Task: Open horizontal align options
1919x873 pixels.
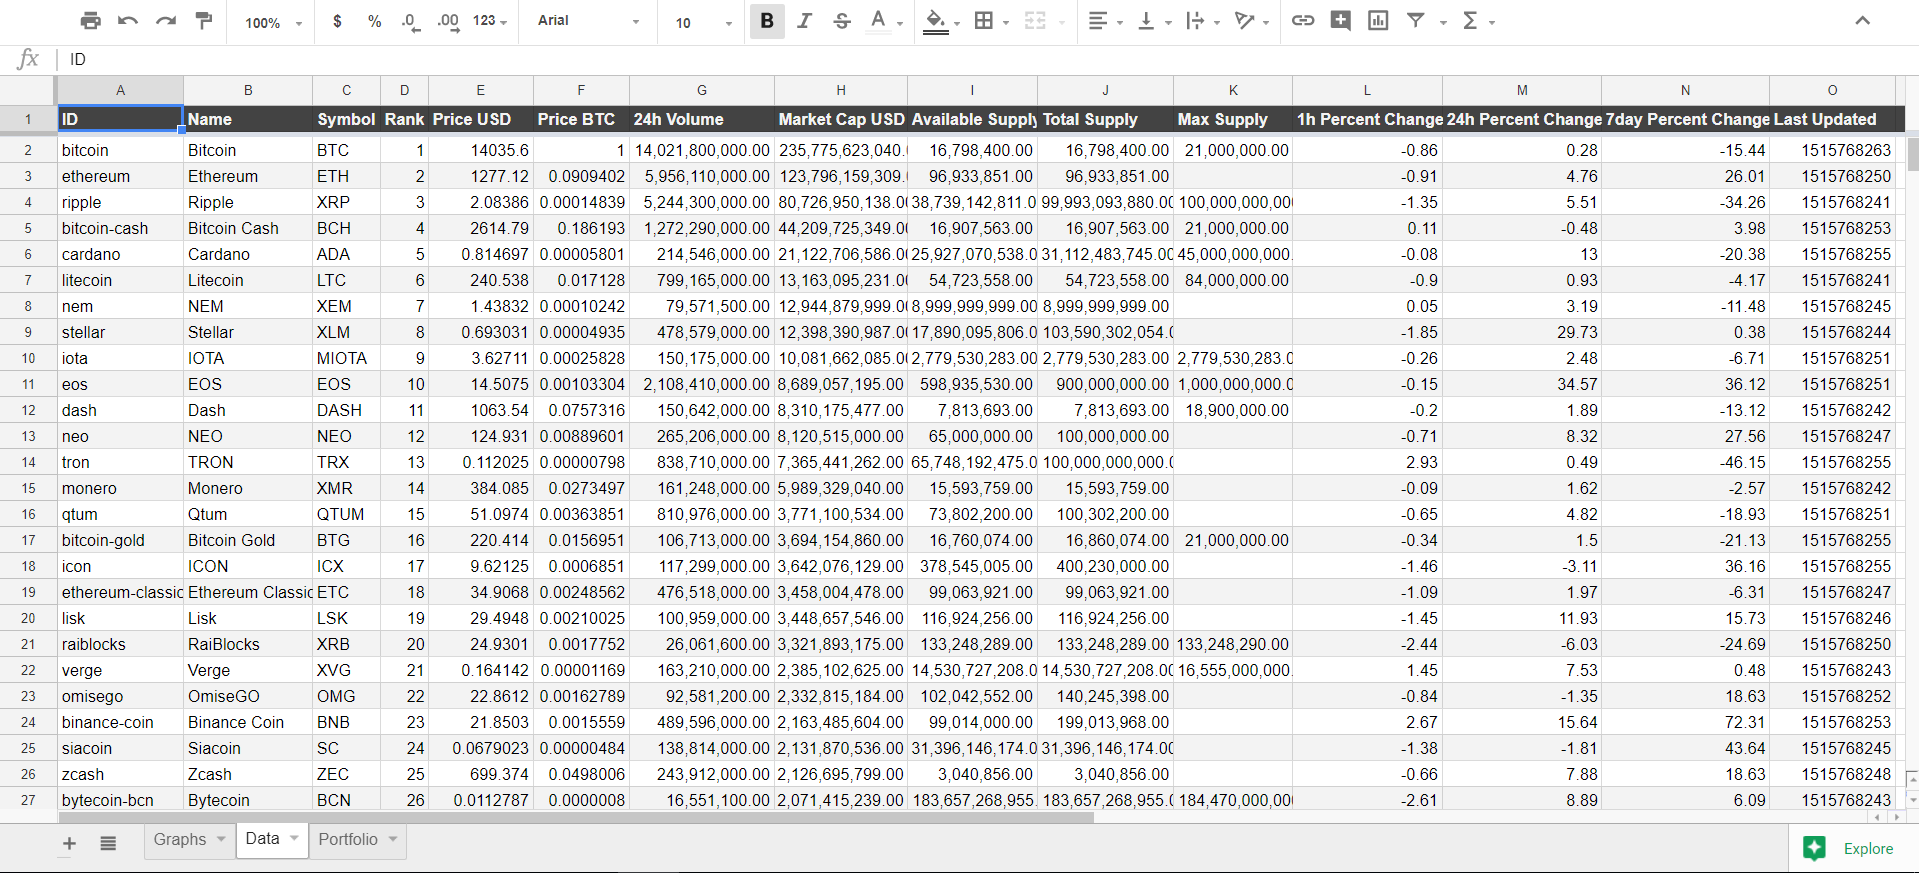Action: pyautogui.click(x=1098, y=21)
